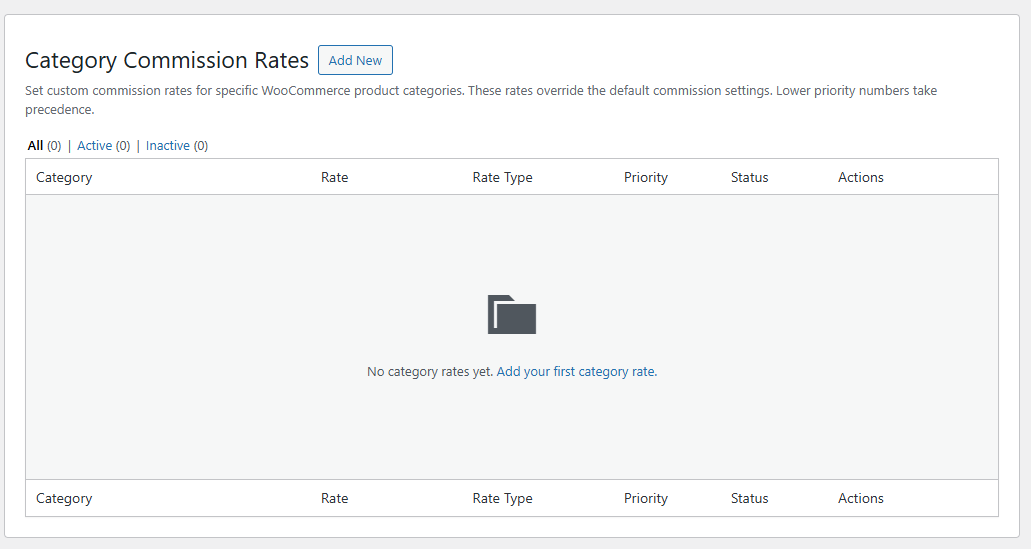The image size is (1031, 549).
Task: Click the 'Category Commission Rates' heading
Action: (167, 60)
